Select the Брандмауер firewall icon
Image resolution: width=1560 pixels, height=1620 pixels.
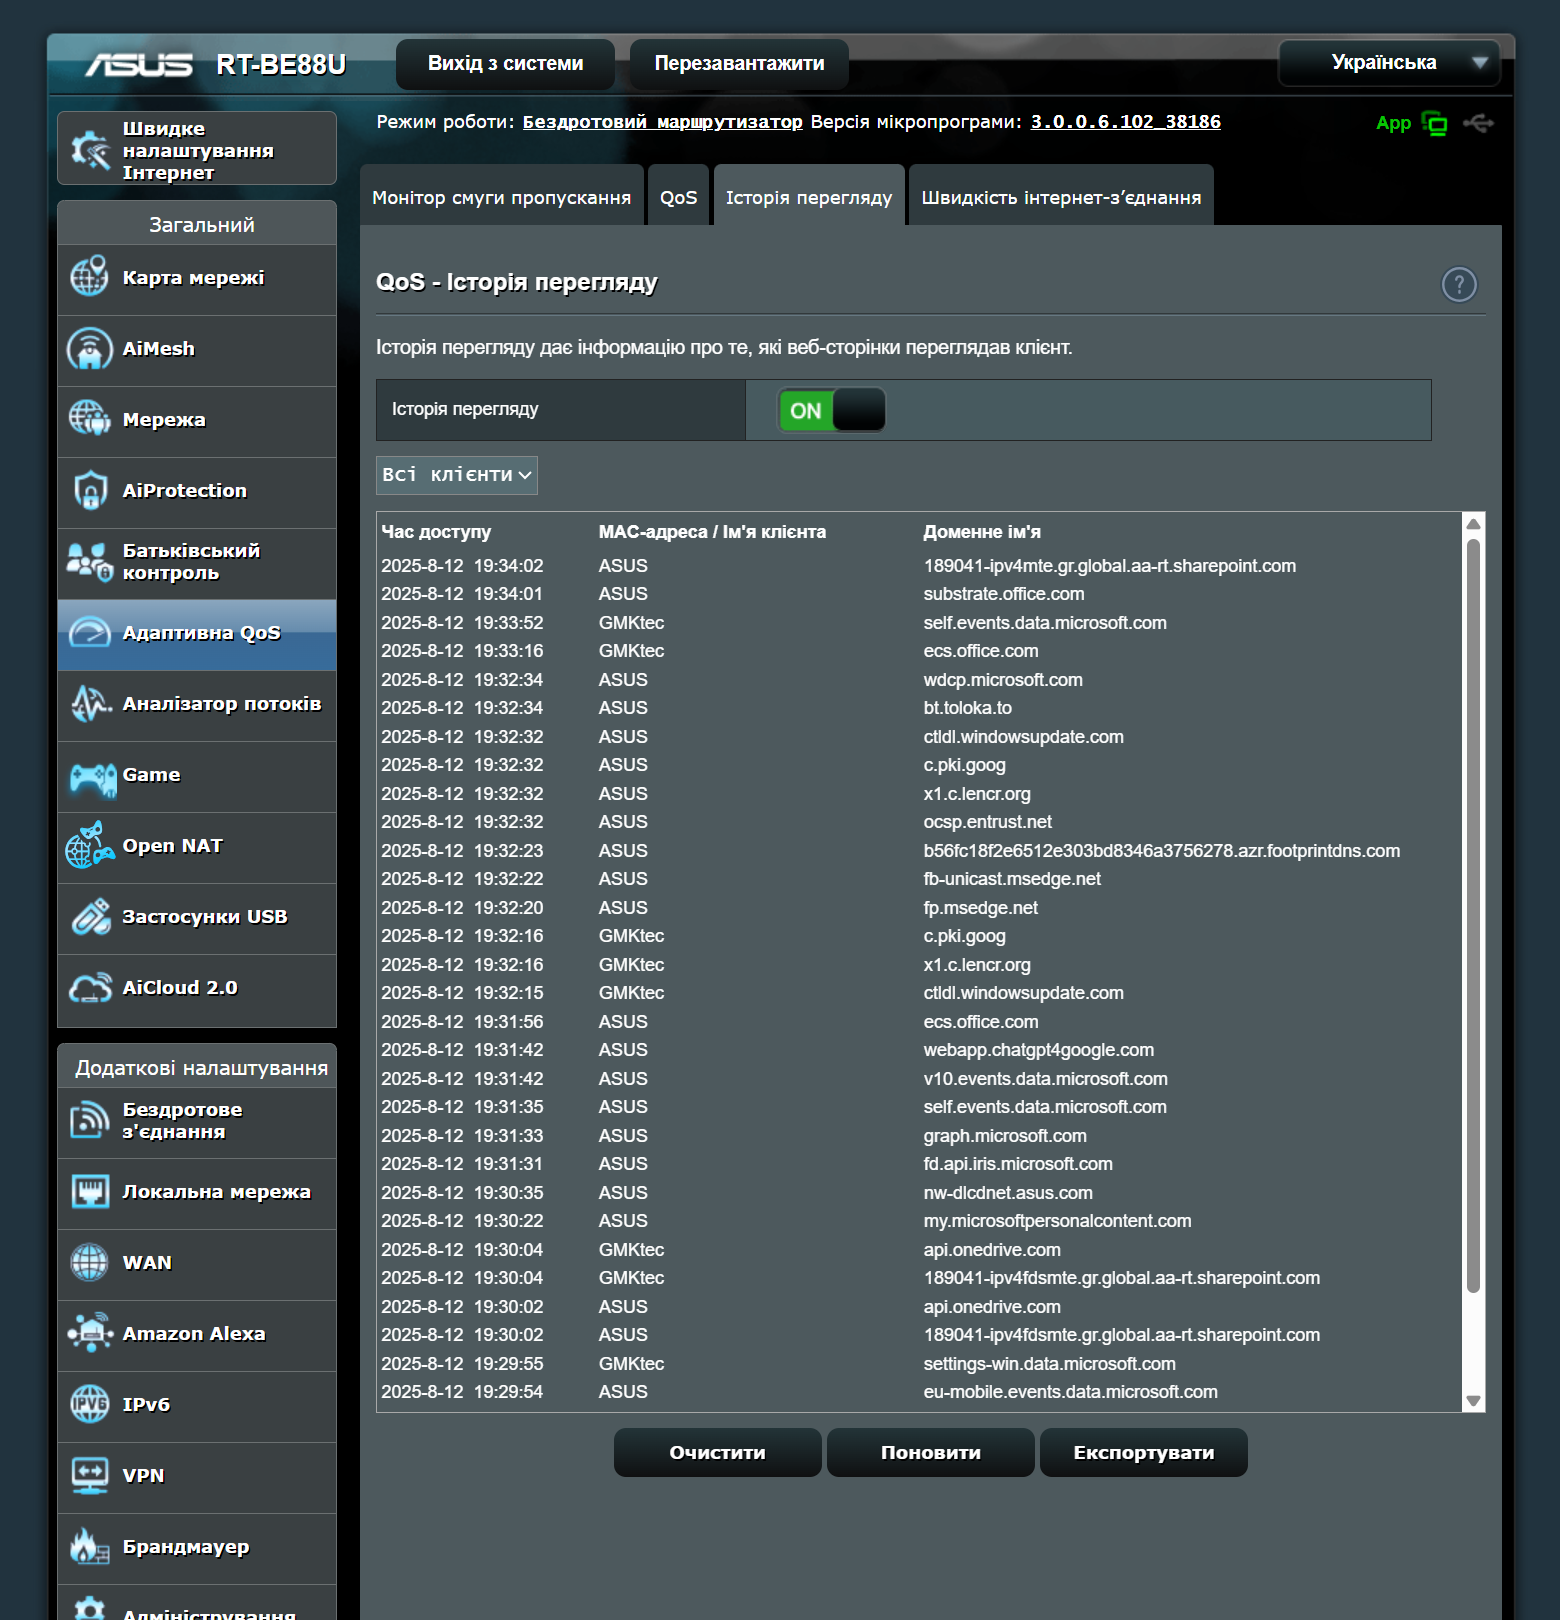coord(90,1546)
